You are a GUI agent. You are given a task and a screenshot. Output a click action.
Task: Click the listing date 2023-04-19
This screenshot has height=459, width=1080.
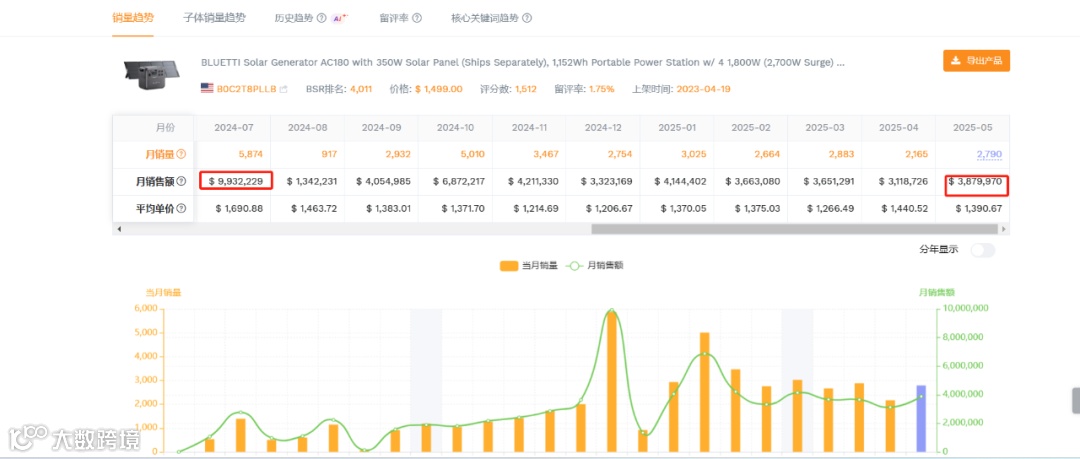tap(703, 89)
